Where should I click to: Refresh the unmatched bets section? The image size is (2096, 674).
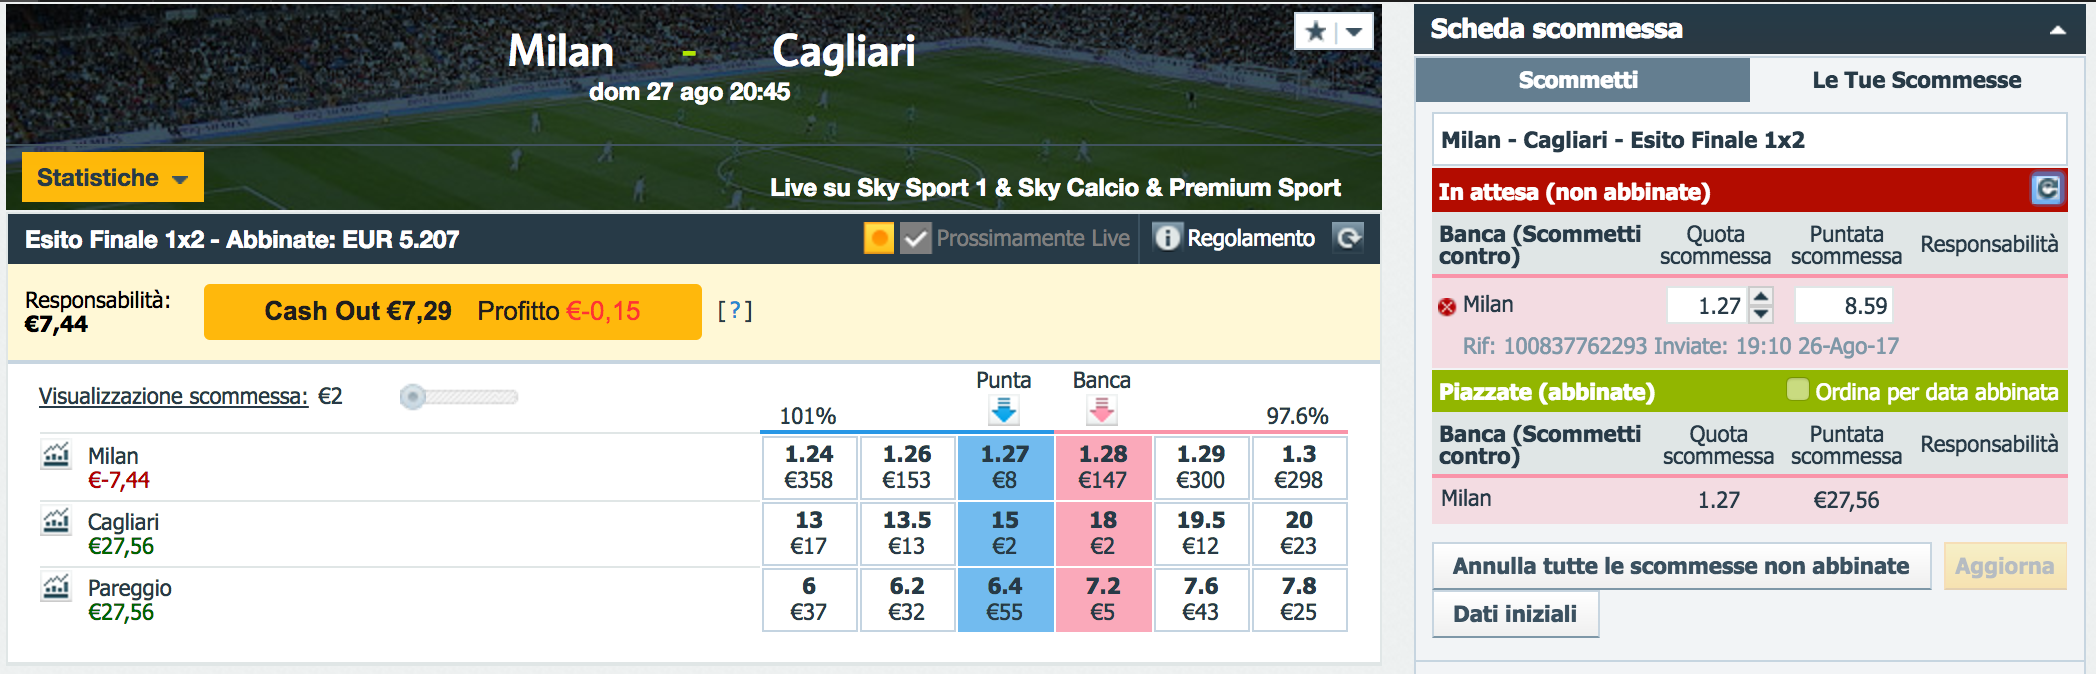tap(2047, 189)
